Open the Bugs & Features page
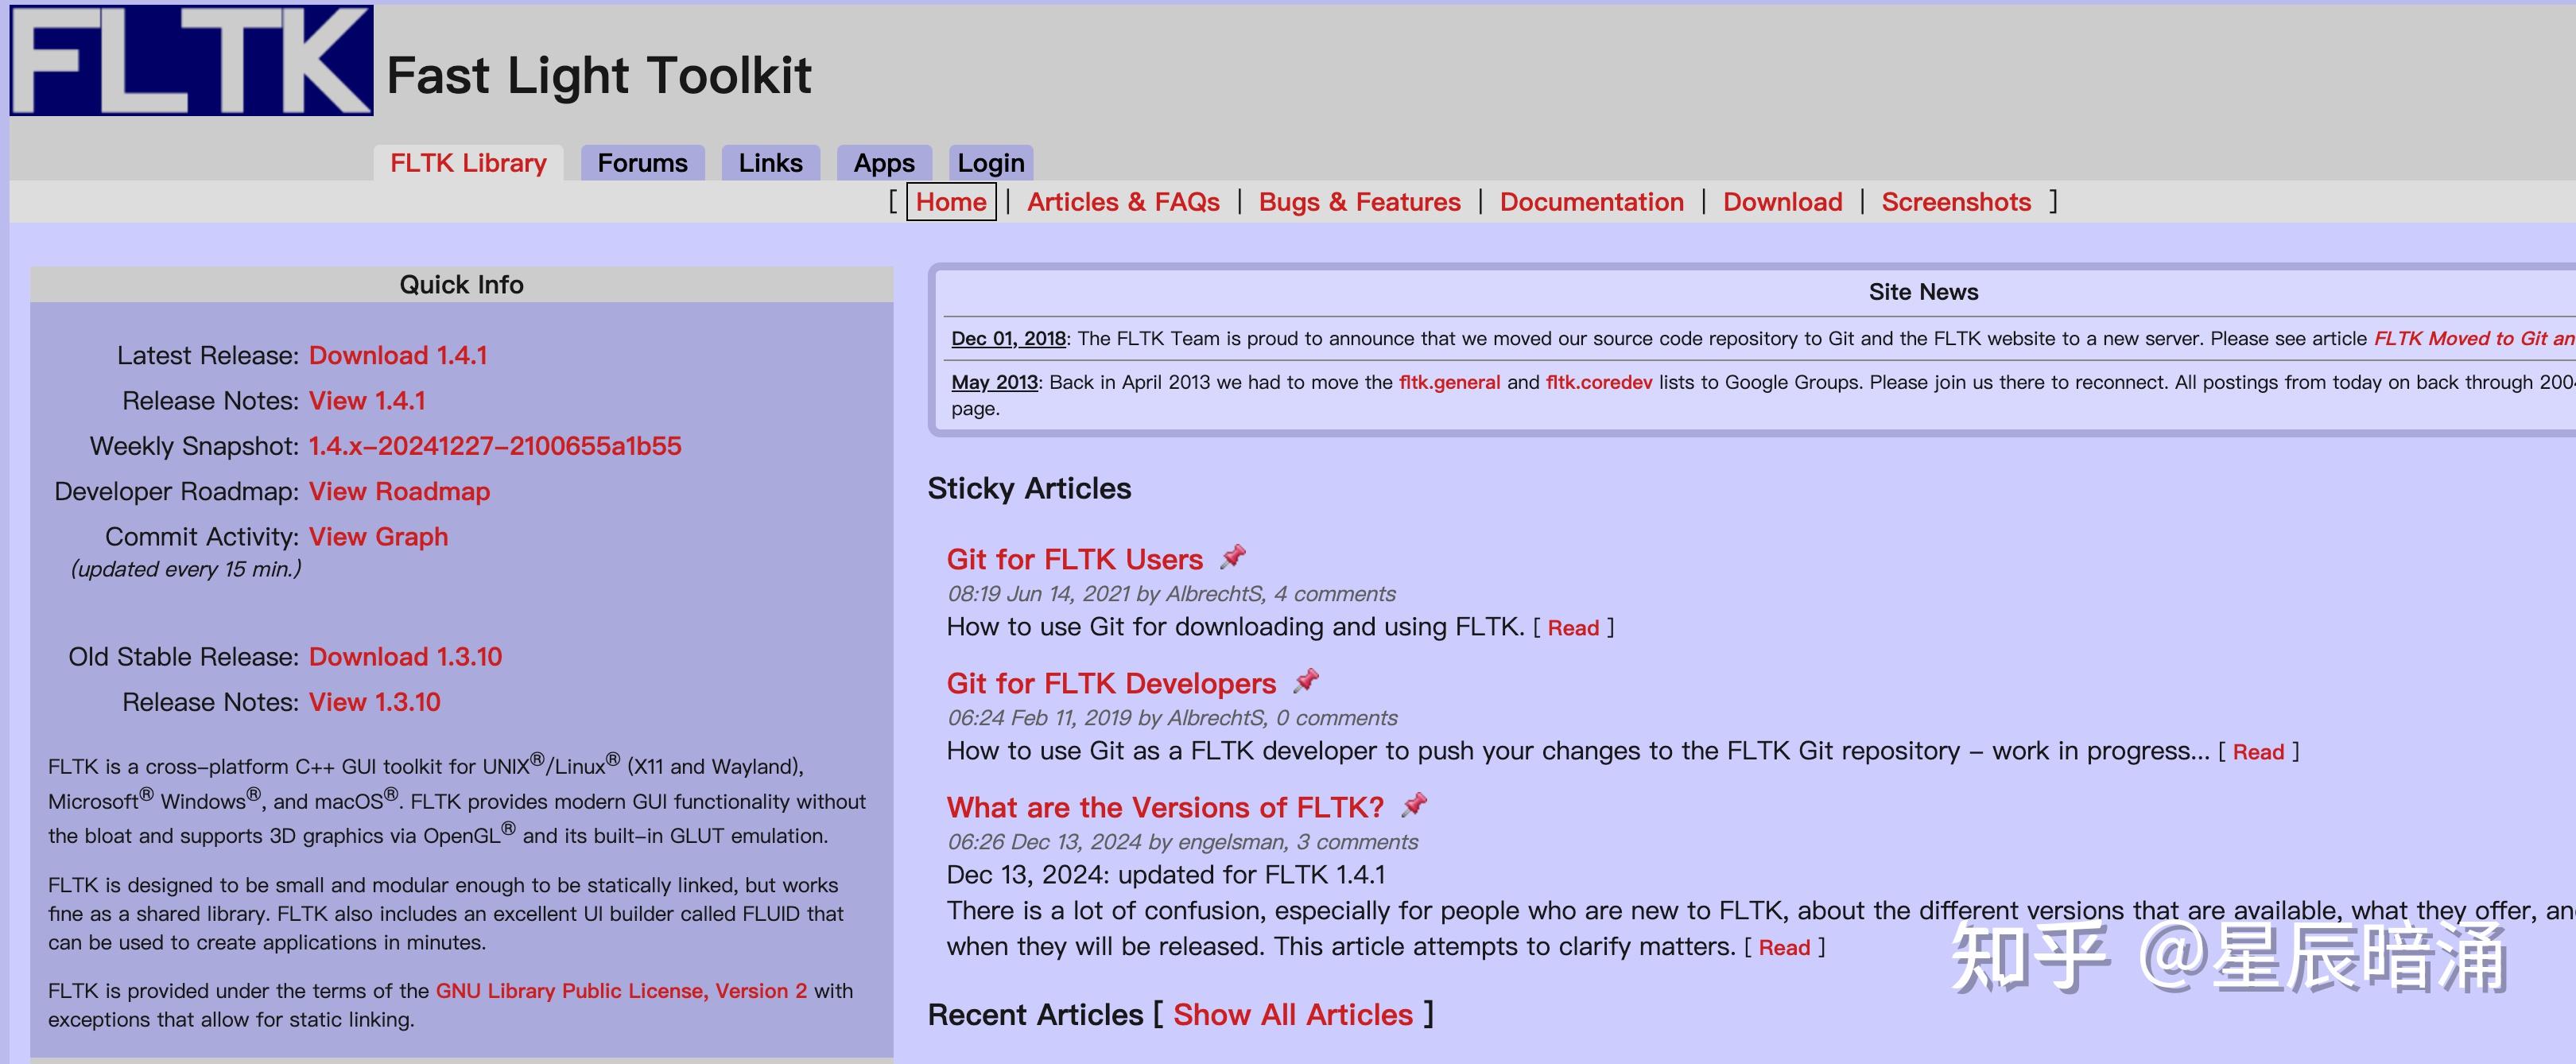2576x1064 pixels. point(1359,202)
